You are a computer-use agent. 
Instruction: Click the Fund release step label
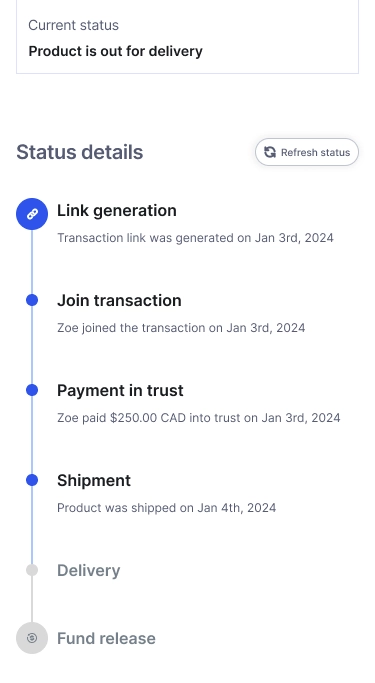coord(106,638)
